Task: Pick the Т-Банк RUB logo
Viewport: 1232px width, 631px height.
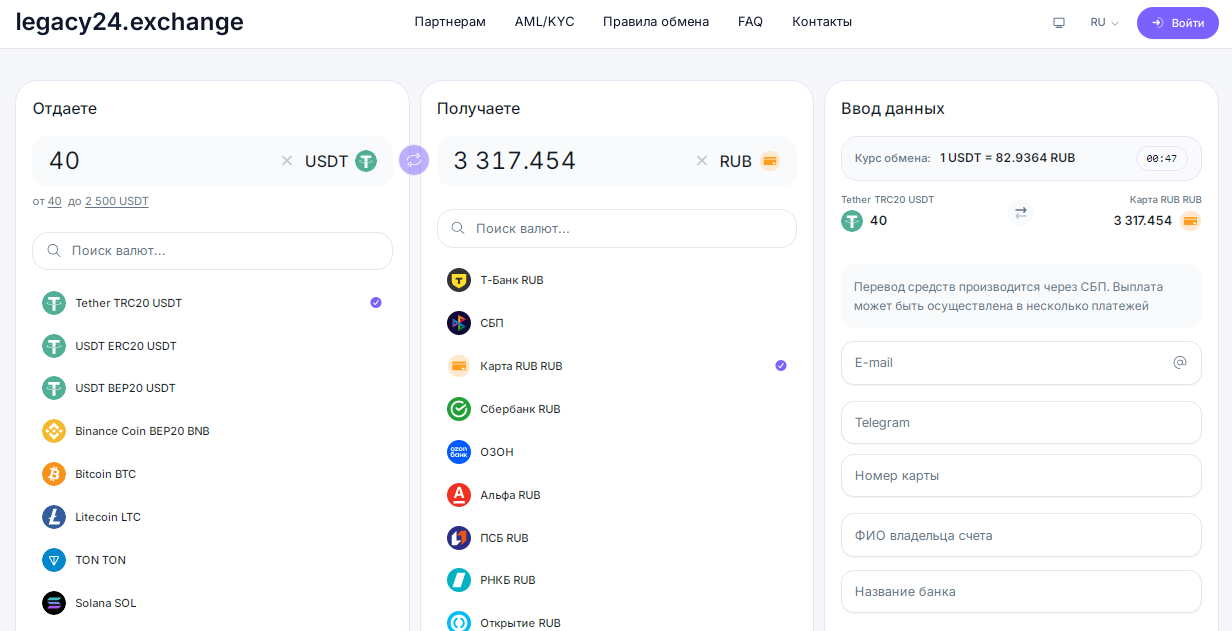Action: pyautogui.click(x=459, y=280)
